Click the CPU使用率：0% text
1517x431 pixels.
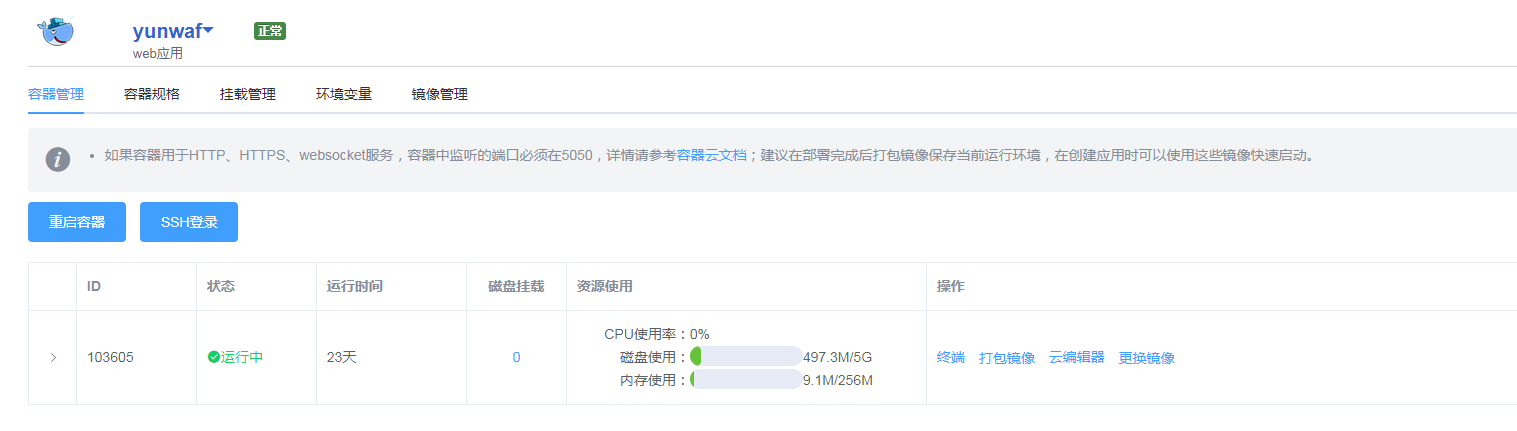click(x=657, y=334)
